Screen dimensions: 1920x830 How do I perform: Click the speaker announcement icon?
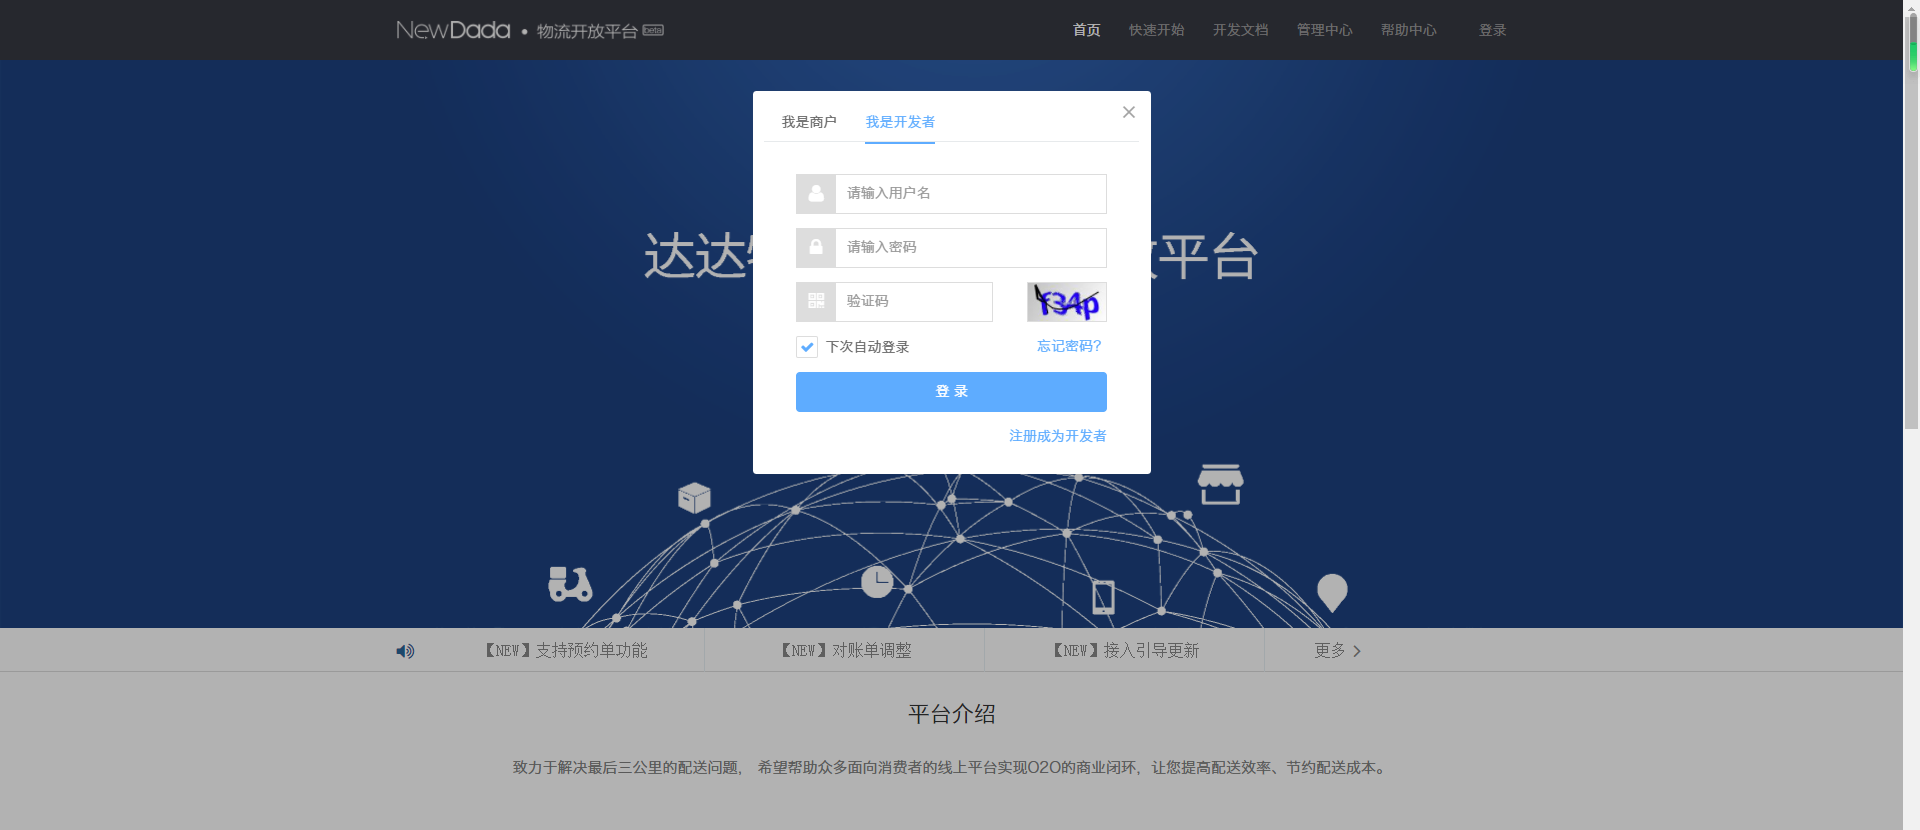click(405, 651)
